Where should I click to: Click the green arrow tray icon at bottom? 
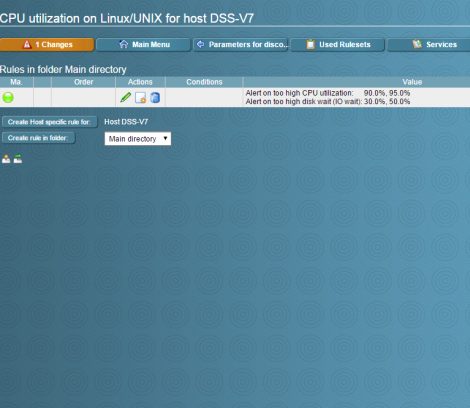pos(18,159)
